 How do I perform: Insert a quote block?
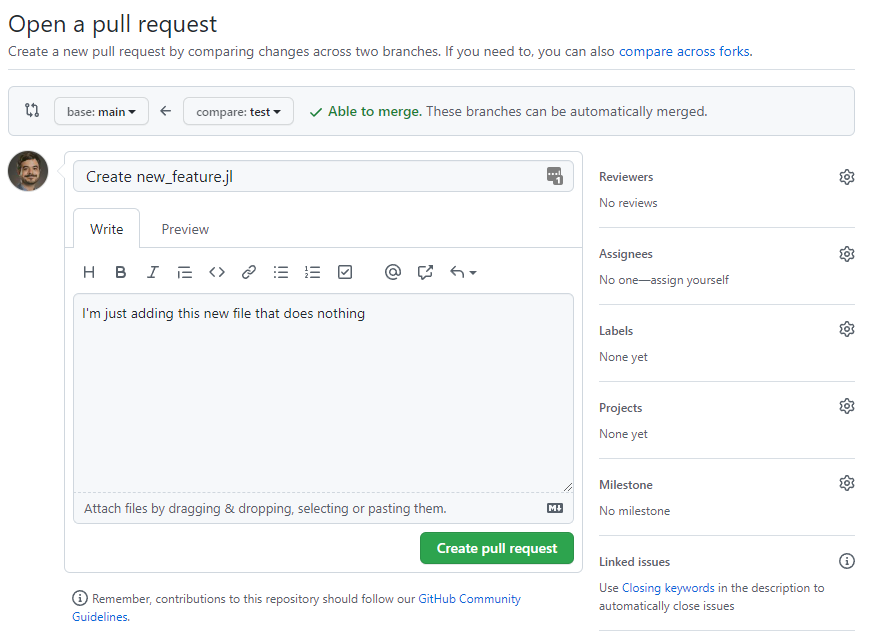[185, 272]
